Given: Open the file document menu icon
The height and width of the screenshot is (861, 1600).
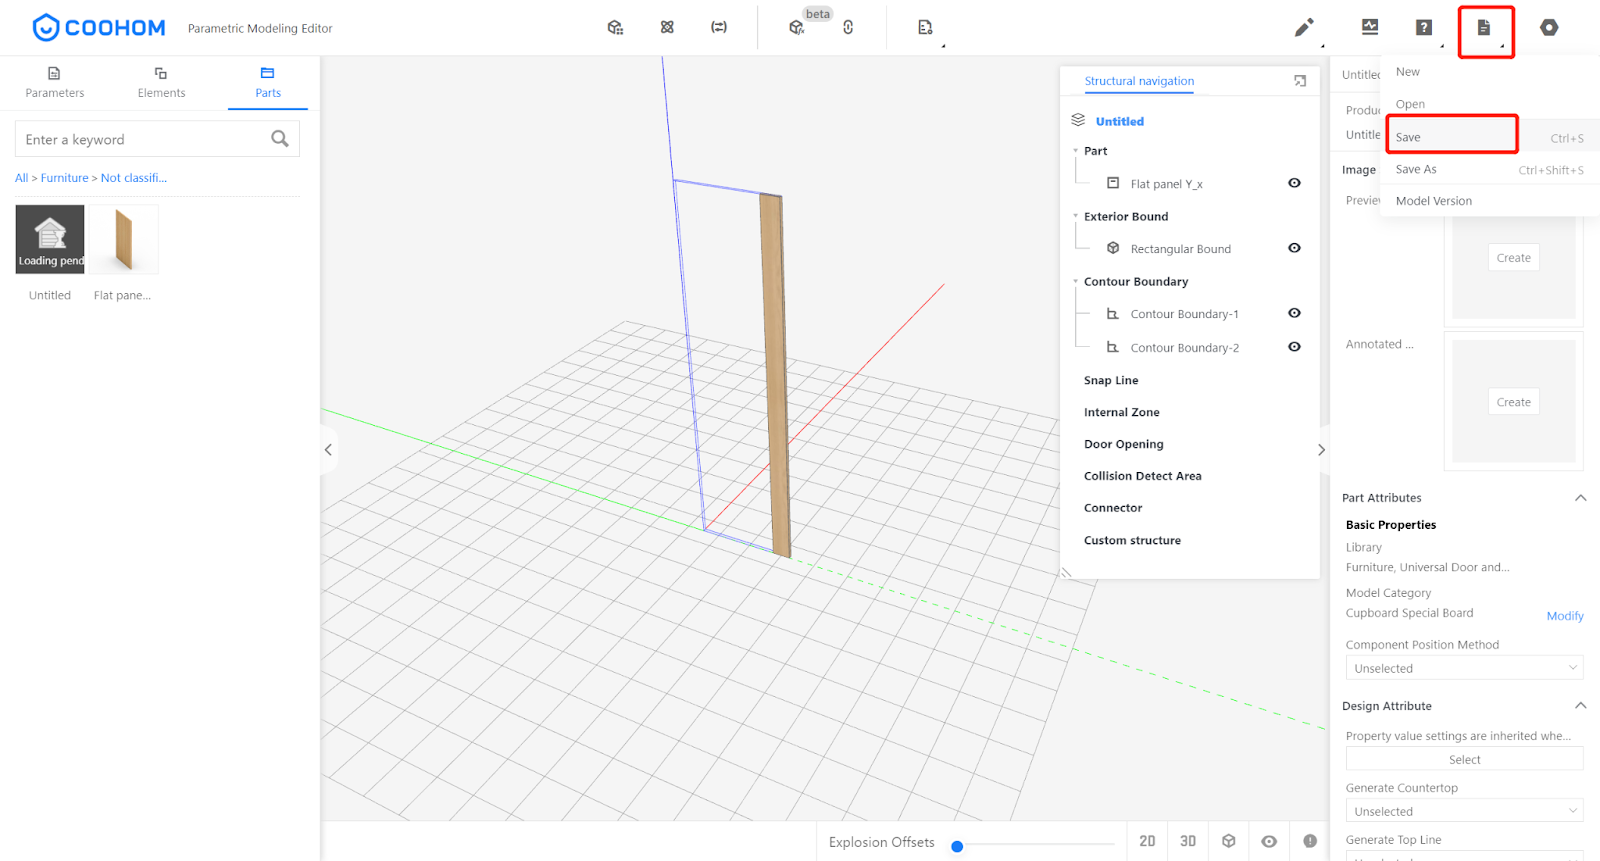Looking at the screenshot, I should [1484, 28].
